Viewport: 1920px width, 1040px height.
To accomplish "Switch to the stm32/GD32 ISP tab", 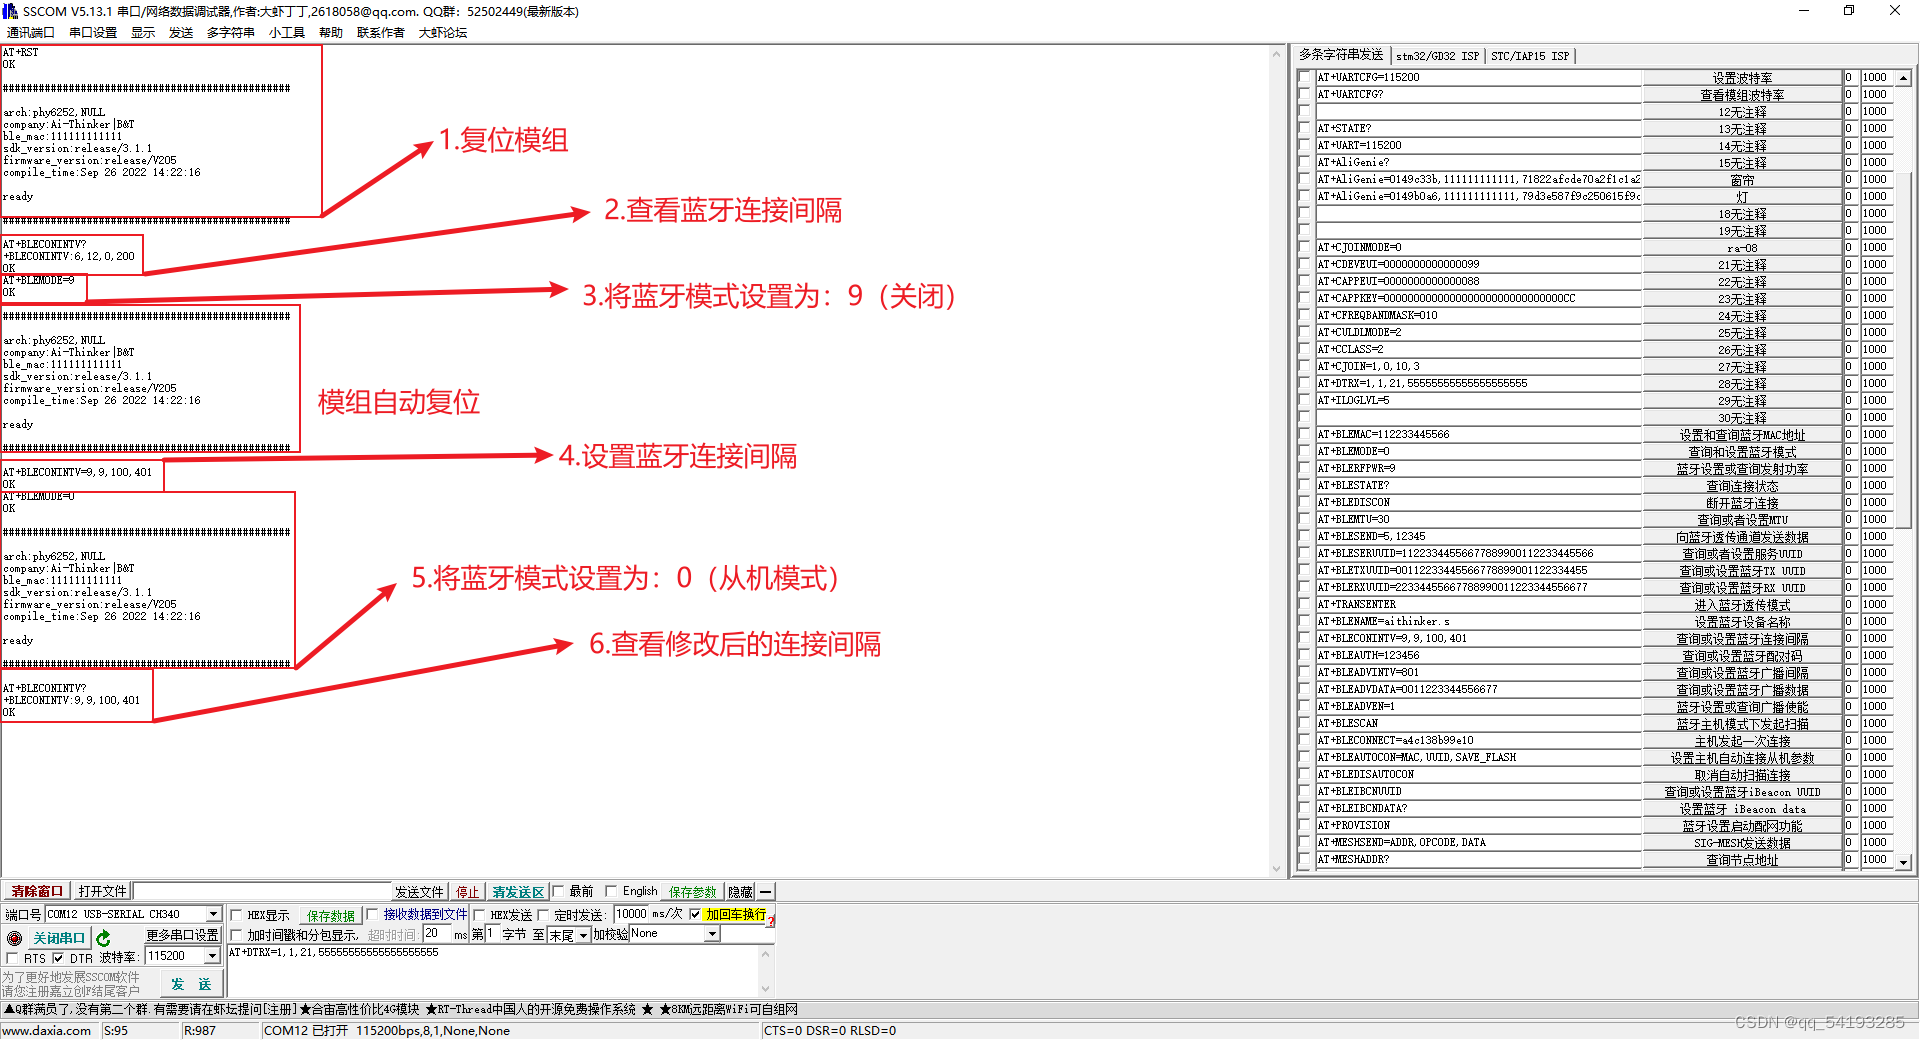I will click(x=1437, y=56).
